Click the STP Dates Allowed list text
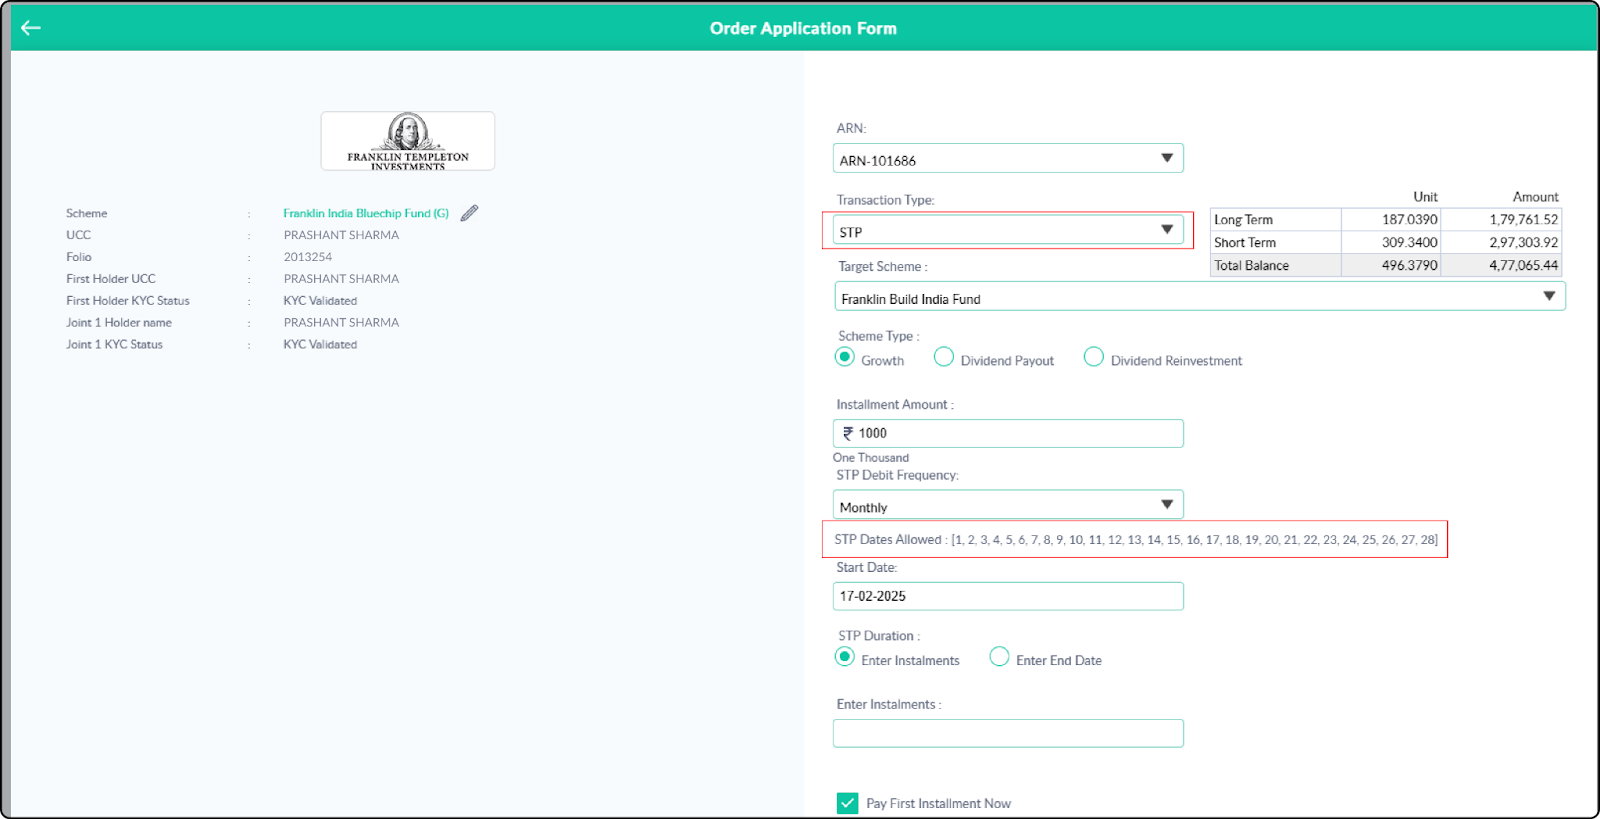Viewport: 1600px width, 819px height. coord(1136,539)
